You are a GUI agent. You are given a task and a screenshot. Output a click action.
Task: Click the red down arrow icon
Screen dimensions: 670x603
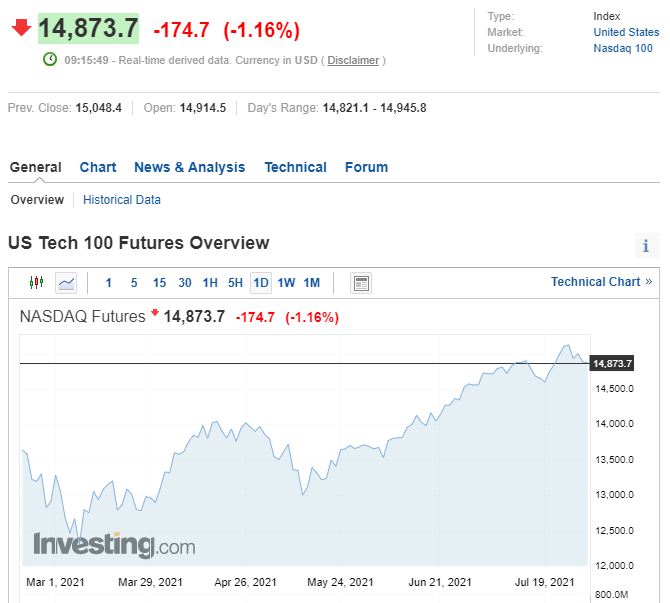click(x=22, y=28)
